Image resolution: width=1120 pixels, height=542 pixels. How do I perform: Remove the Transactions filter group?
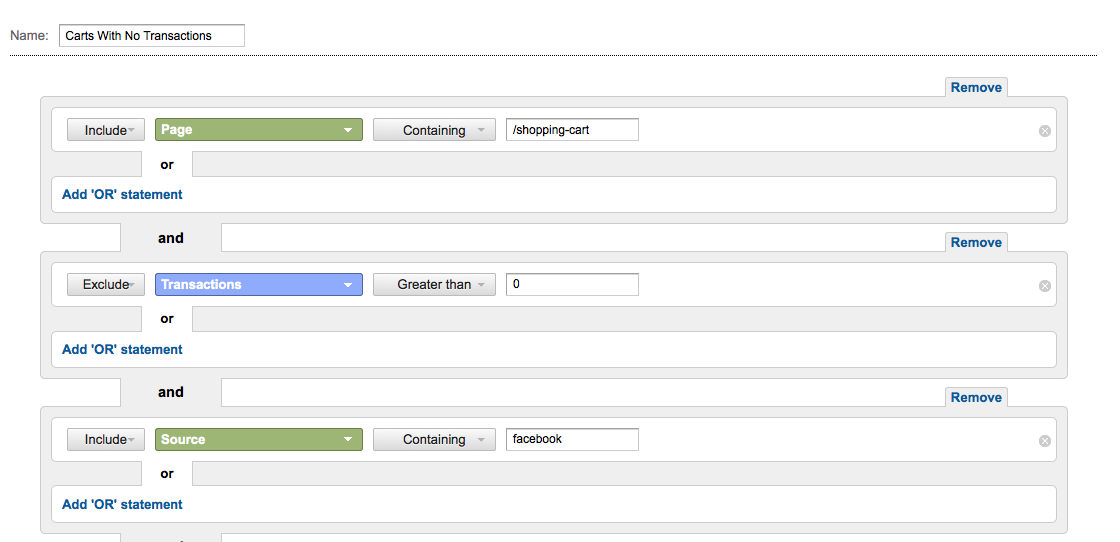click(976, 242)
